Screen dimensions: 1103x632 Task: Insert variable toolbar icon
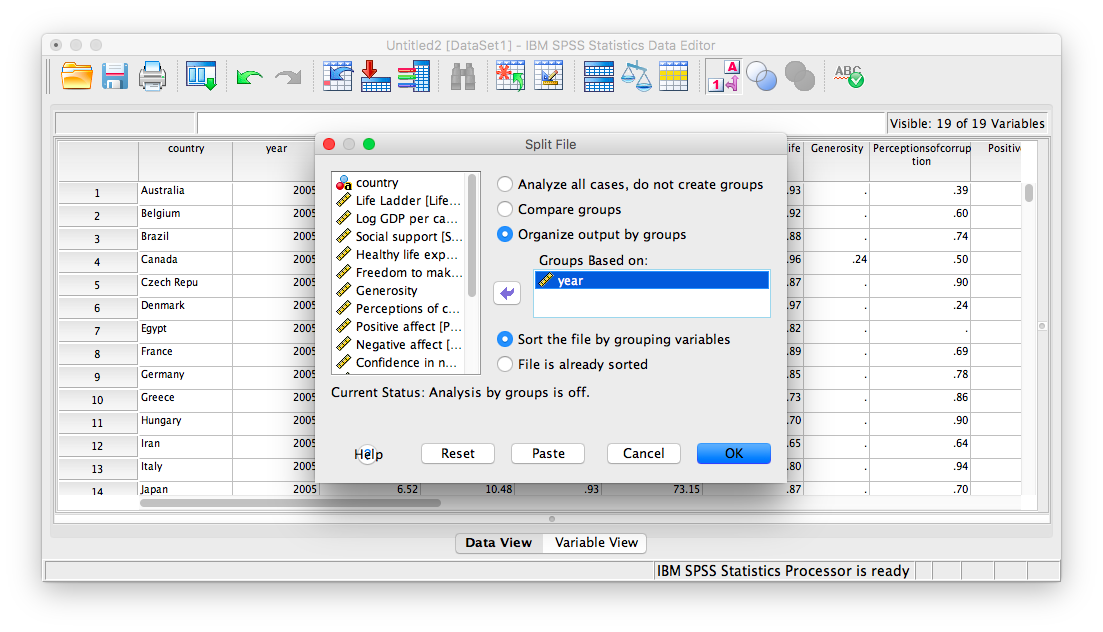click(x=548, y=76)
